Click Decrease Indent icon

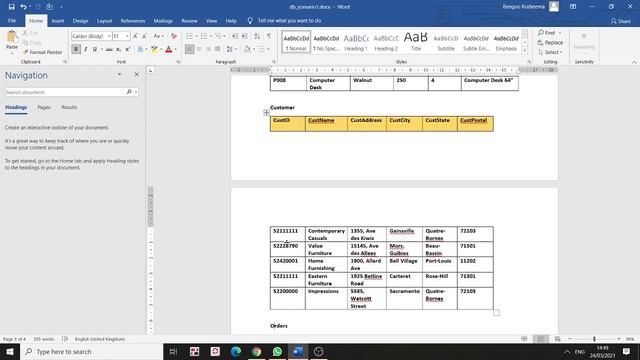click(235, 36)
